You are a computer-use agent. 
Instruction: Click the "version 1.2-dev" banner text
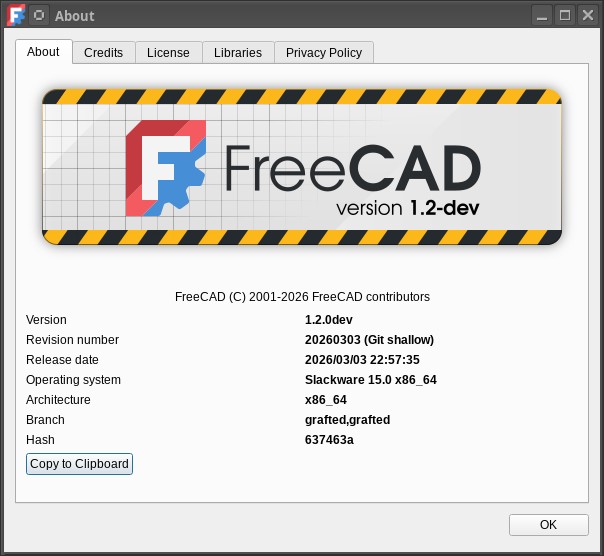pyautogui.click(x=408, y=208)
